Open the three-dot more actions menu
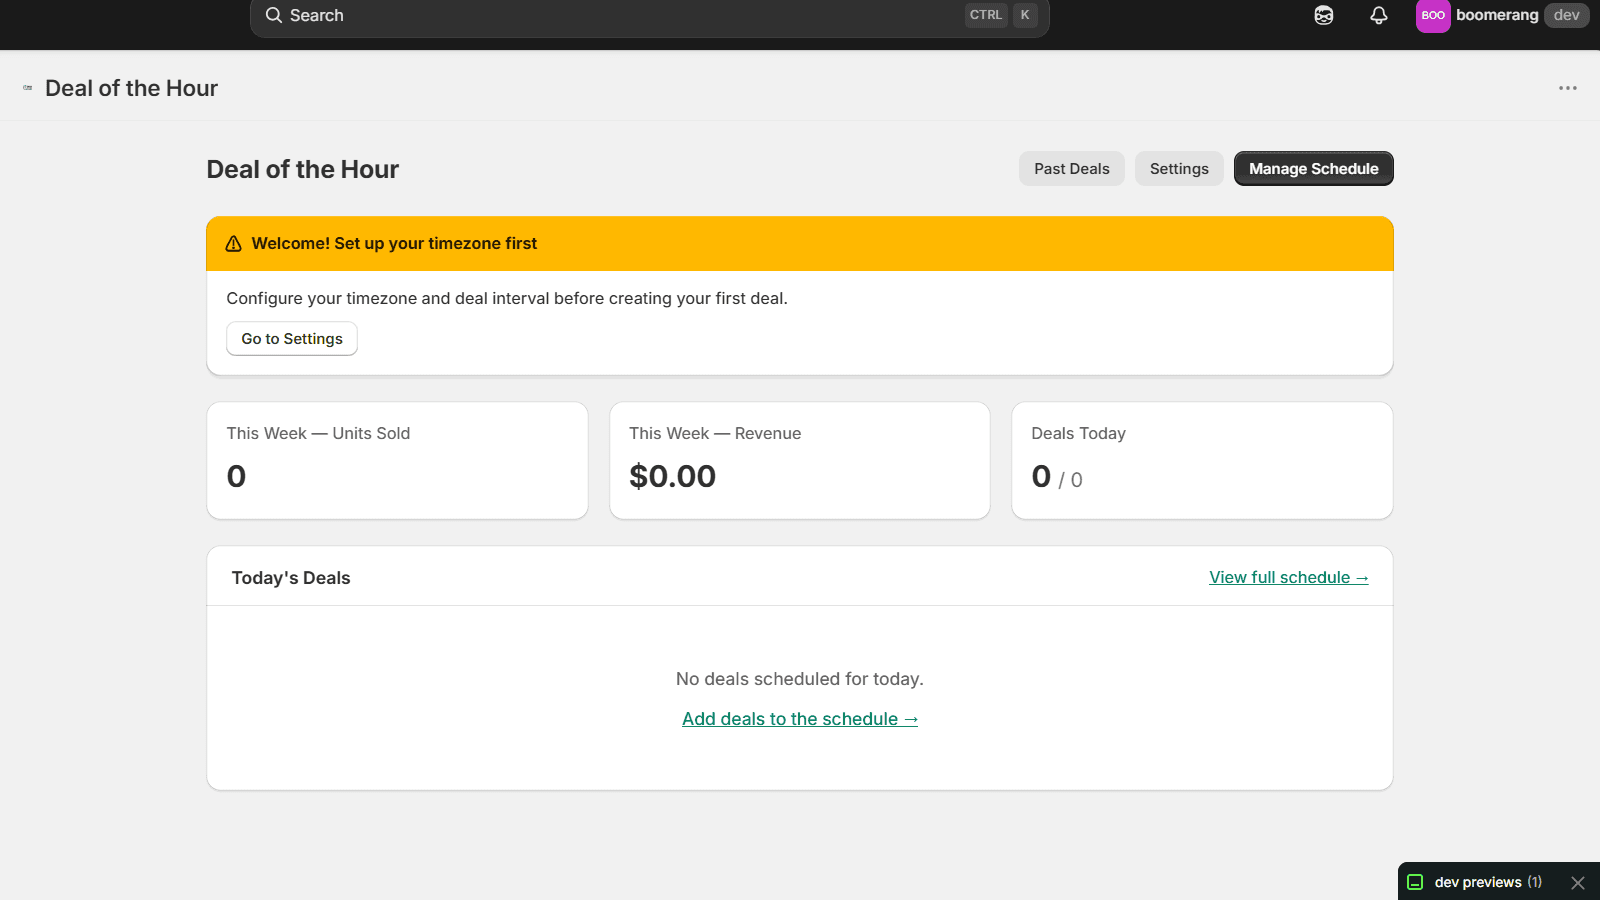Image resolution: width=1600 pixels, height=900 pixels. pyautogui.click(x=1568, y=88)
